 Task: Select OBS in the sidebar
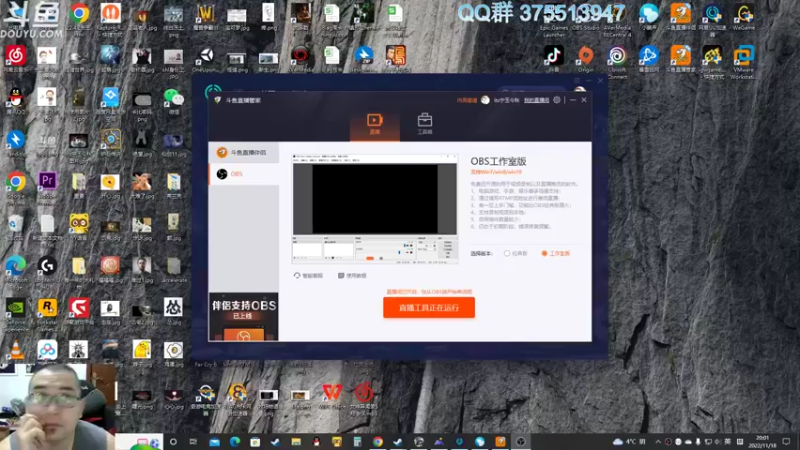[x=244, y=174]
